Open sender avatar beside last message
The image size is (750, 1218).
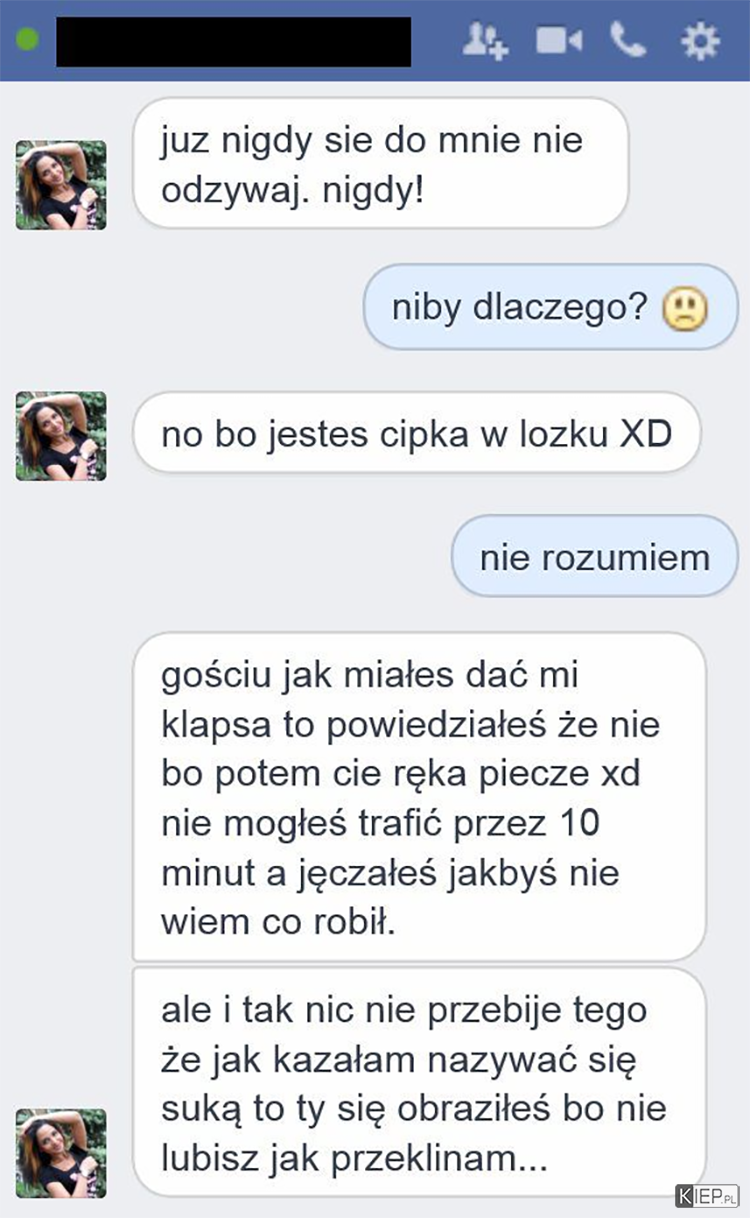pyautogui.click(x=61, y=1153)
